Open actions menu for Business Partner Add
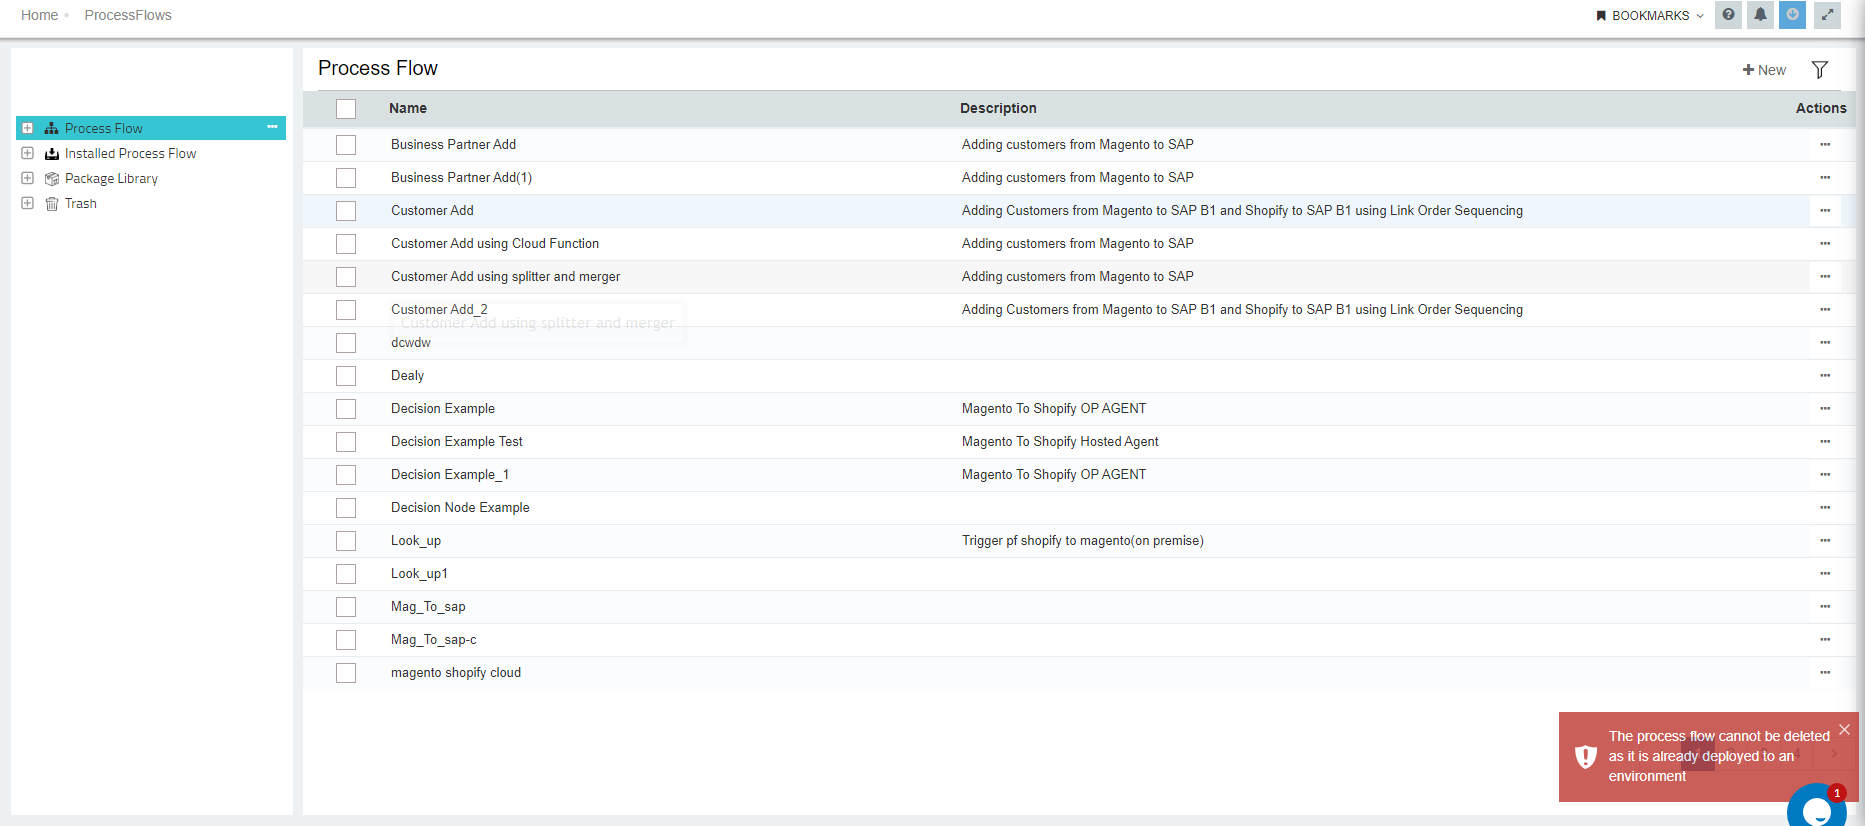1865x826 pixels. tap(1825, 145)
